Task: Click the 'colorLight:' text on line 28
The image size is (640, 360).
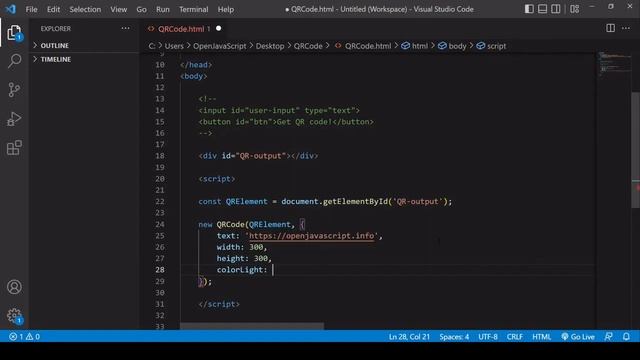Action: pos(242,270)
